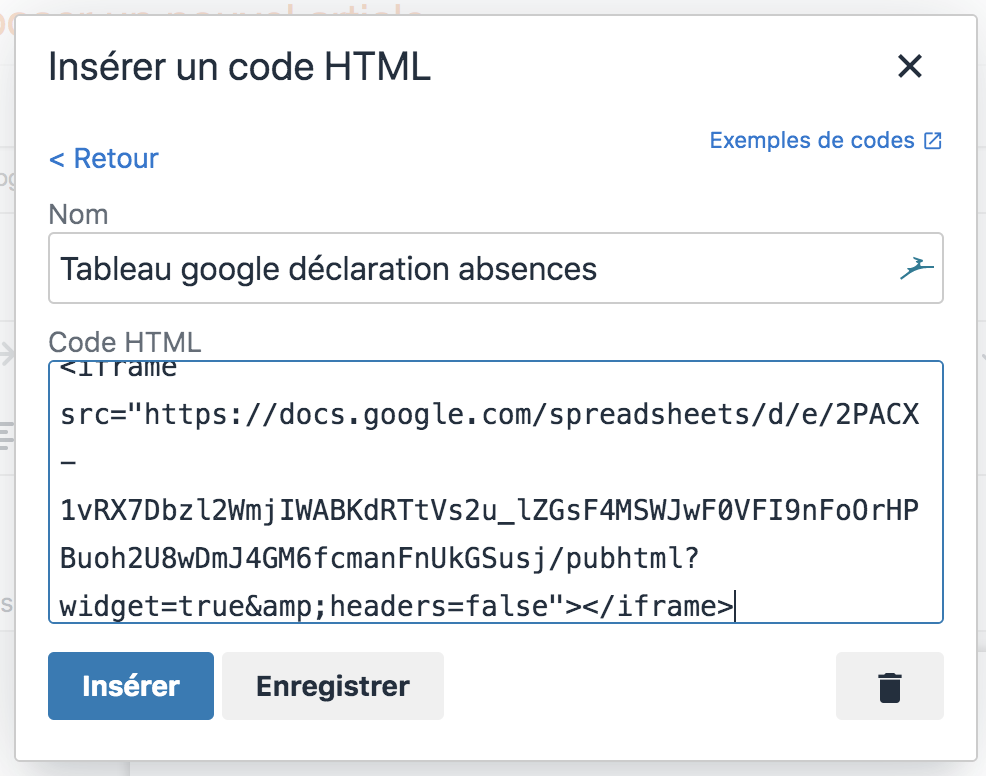Click the text-lines icon at the left edge
The height and width of the screenshot is (776, 986).
tap(5, 435)
